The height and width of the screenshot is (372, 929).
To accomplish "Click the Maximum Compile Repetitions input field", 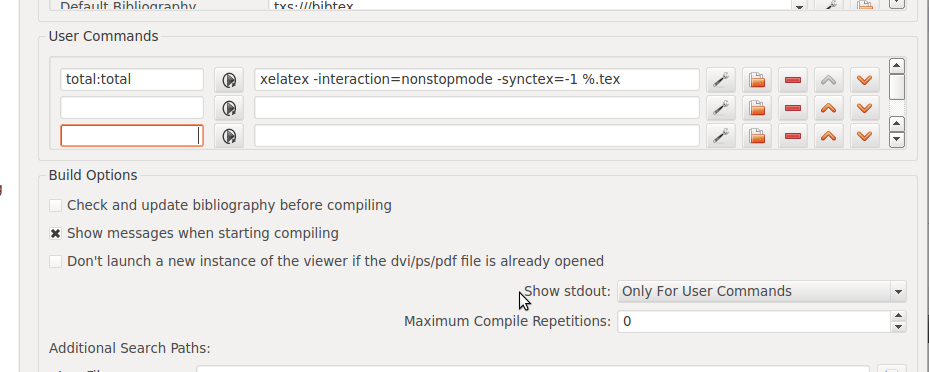I will (x=754, y=322).
